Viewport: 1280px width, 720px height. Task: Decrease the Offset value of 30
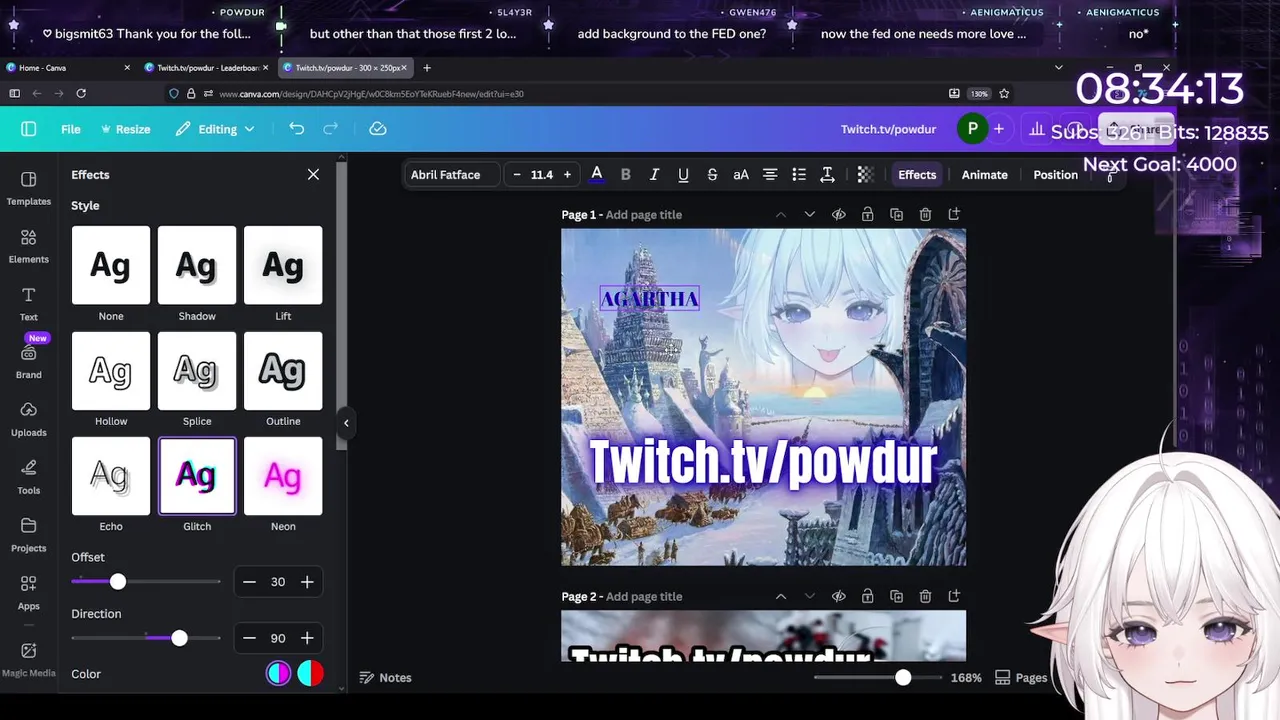point(249,582)
